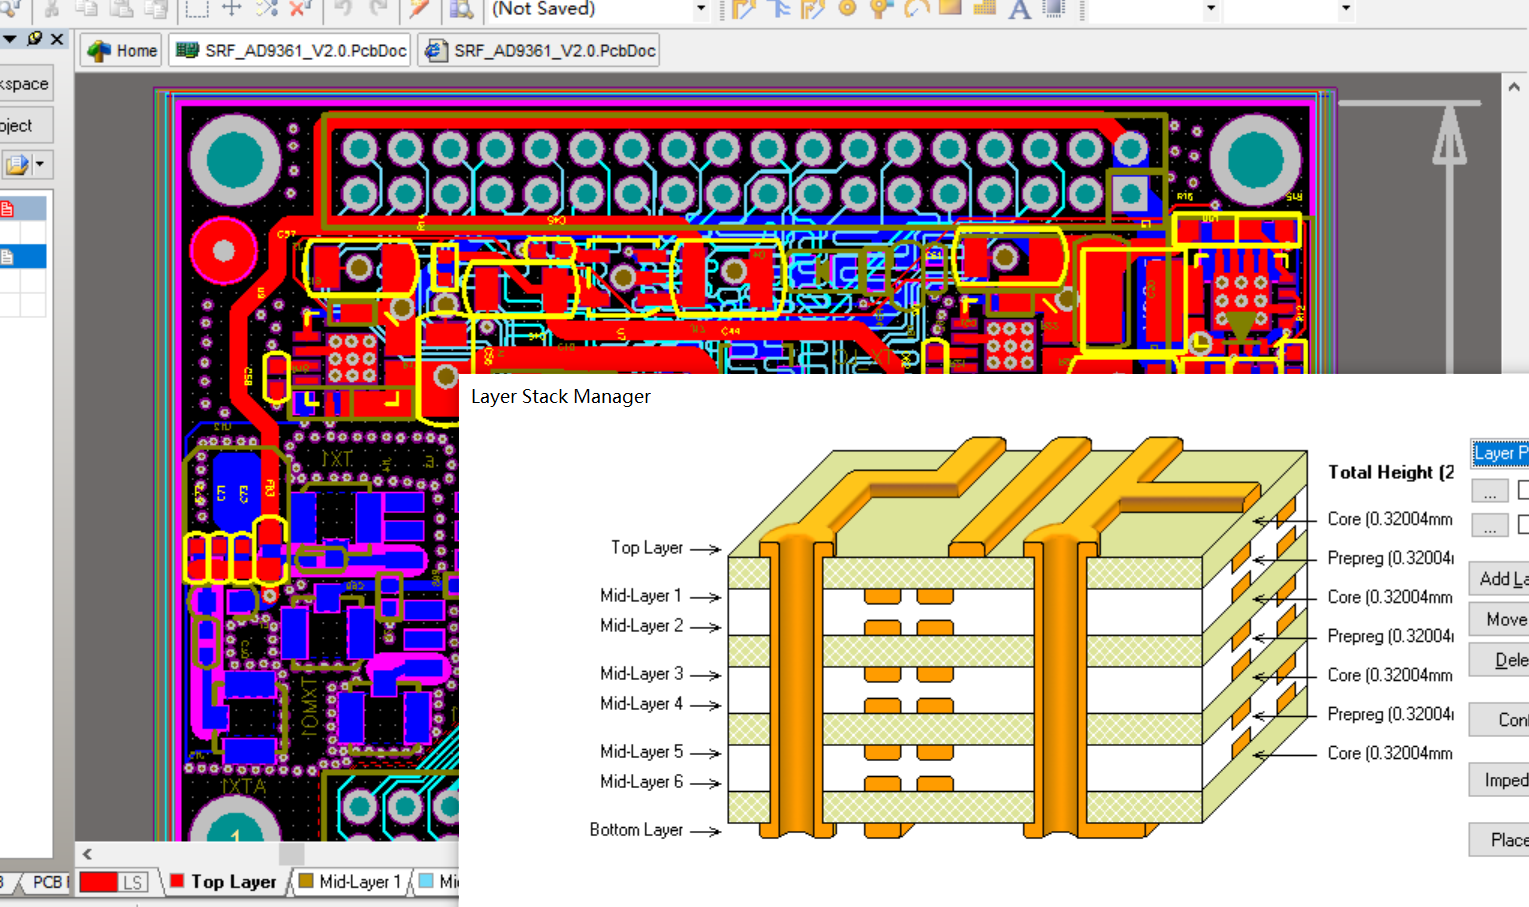Click the horizontal scrollbar thumb
1529x907 pixels.
(x=292, y=854)
